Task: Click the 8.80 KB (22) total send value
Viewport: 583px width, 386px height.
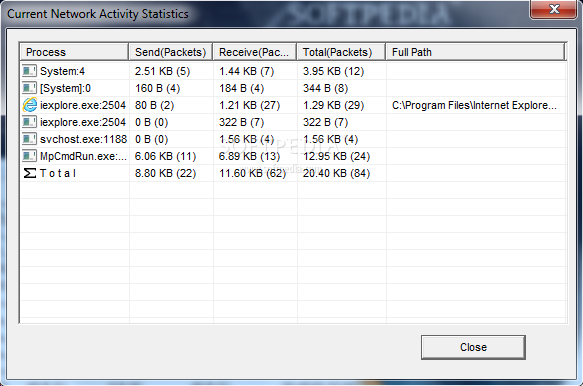Action: point(165,173)
